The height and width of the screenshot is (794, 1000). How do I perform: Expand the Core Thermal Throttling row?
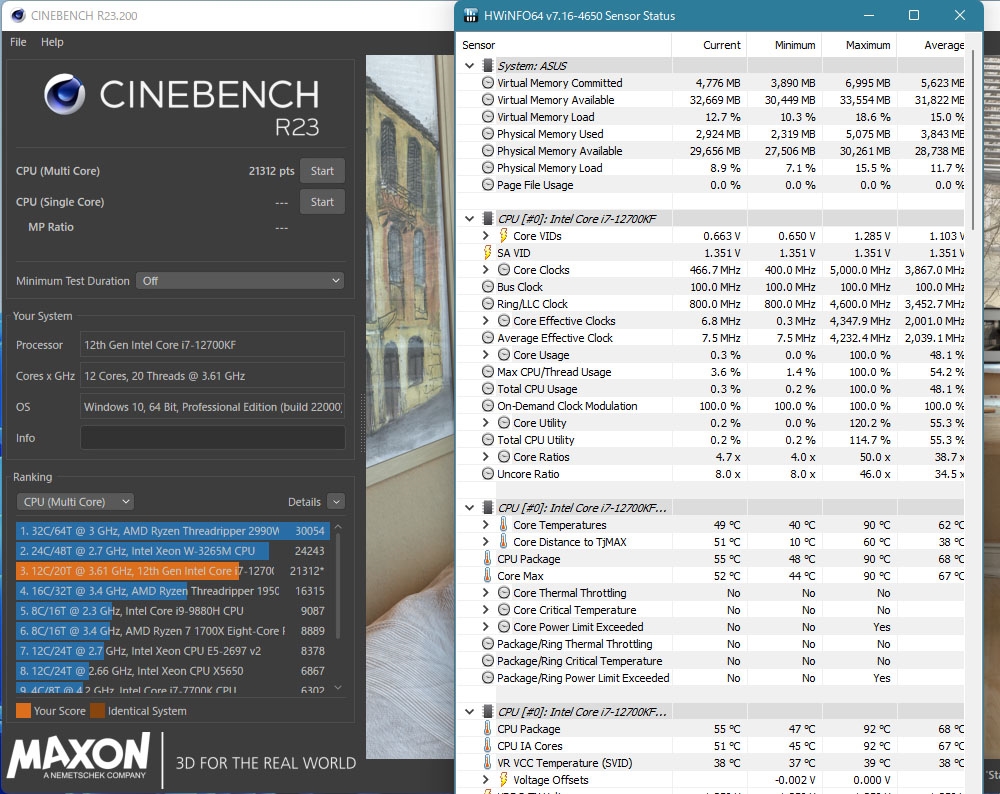[x=486, y=592]
